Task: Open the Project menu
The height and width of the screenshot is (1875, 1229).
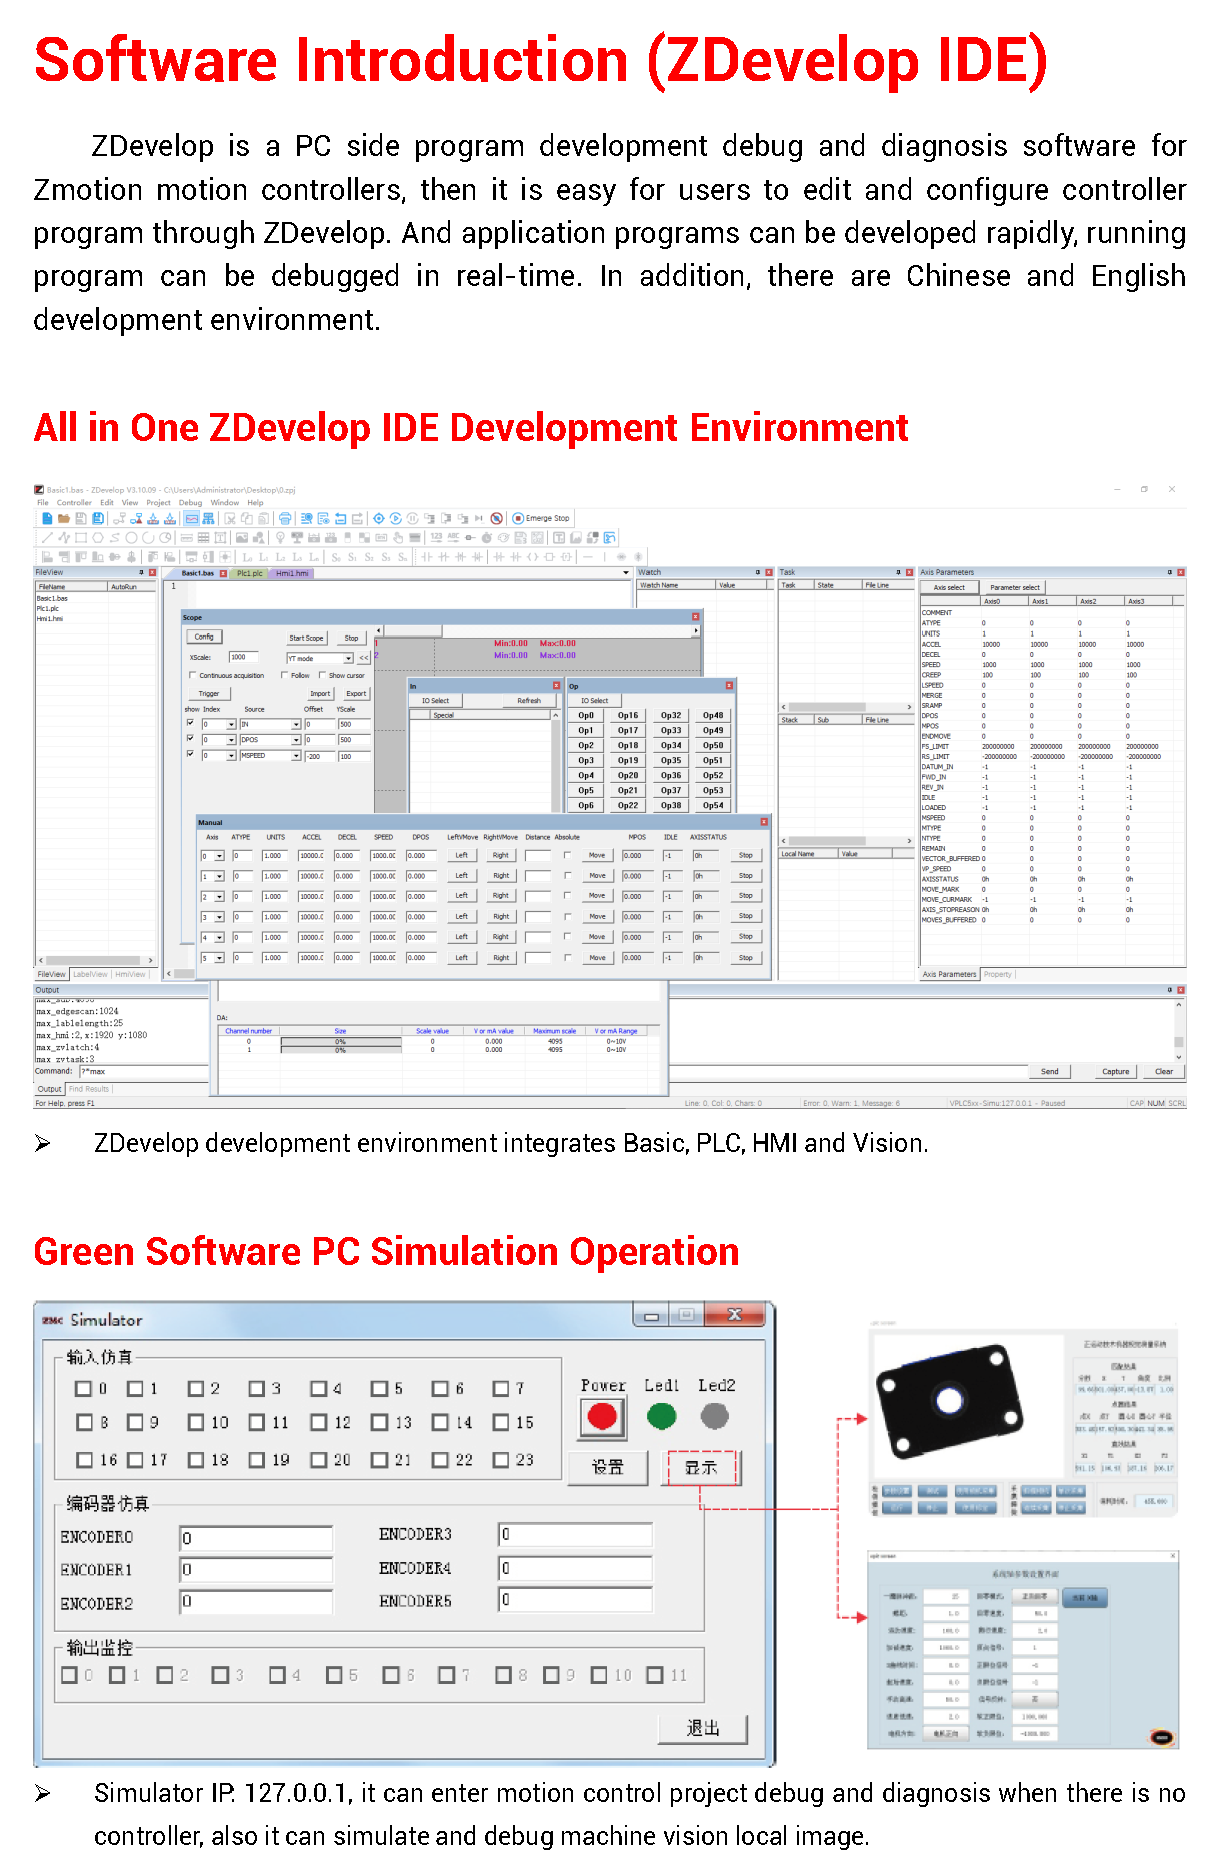Action: pyautogui.click(x=158, y=503)
